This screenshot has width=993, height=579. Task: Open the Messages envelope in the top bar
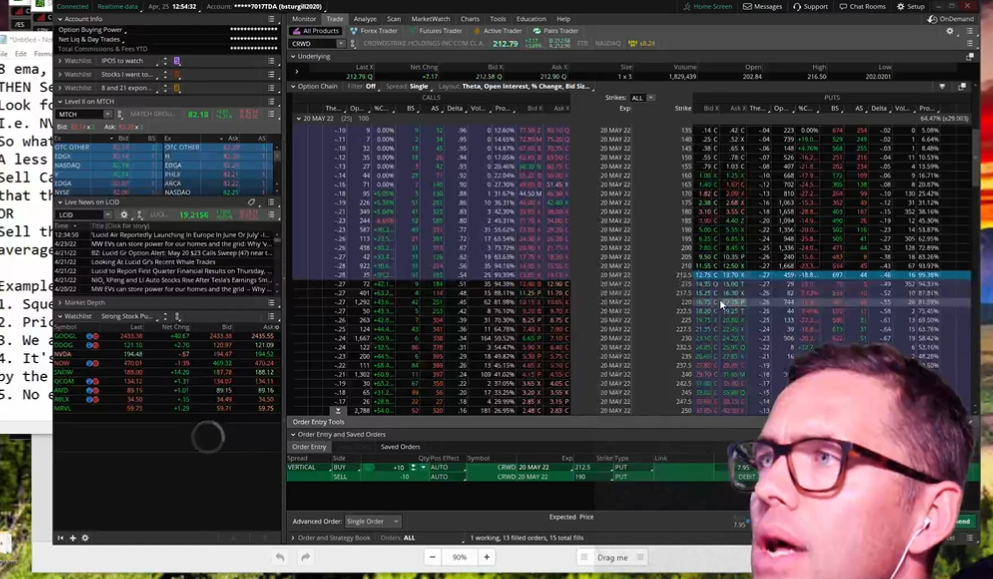pyautogui.click(x=762, y=6)
